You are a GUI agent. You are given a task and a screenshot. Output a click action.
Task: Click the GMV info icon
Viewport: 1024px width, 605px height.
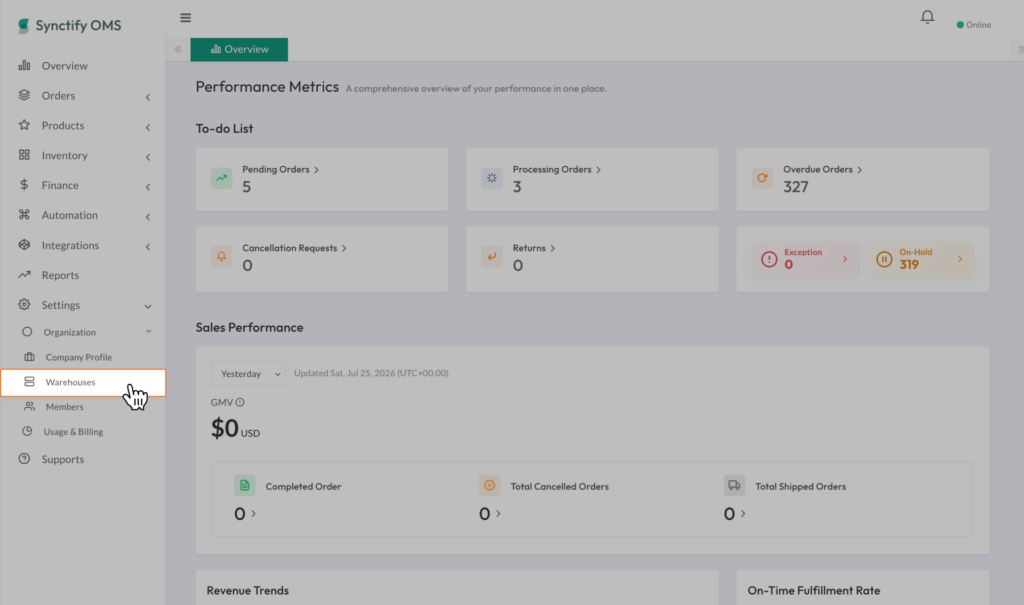pos(240,402)
